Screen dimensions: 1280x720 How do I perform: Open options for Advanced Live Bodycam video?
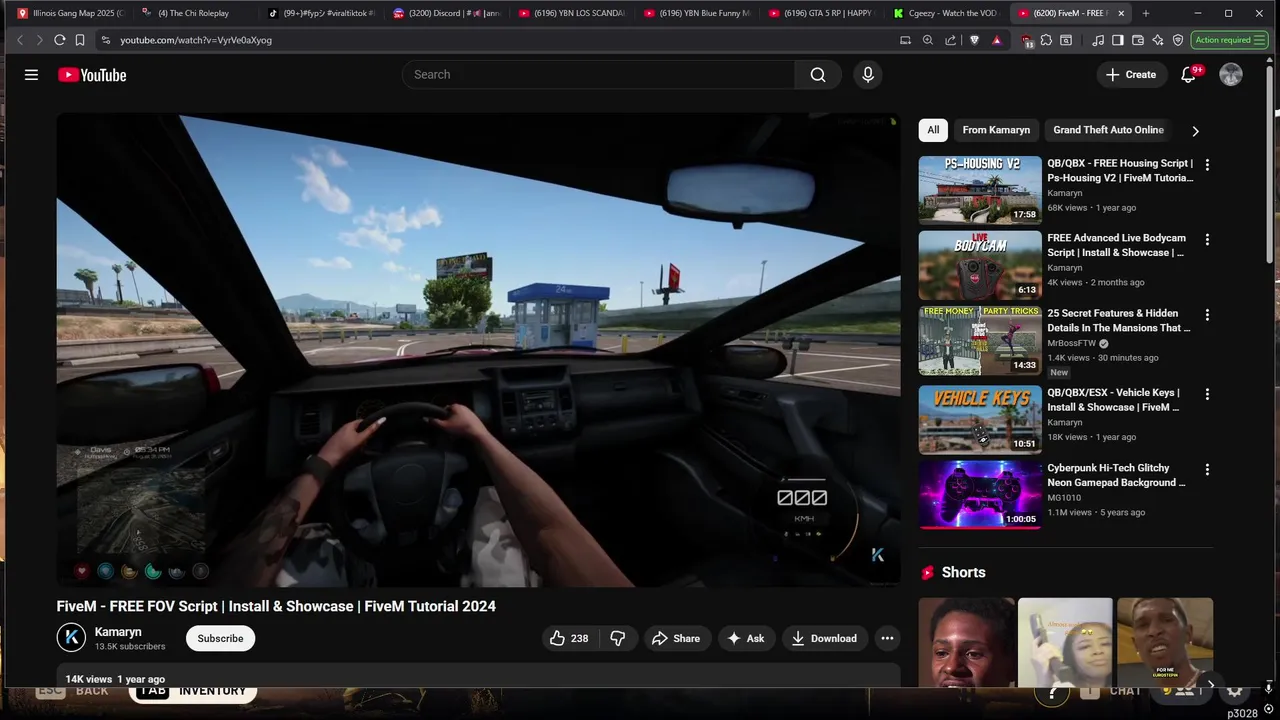point(1207,239)
